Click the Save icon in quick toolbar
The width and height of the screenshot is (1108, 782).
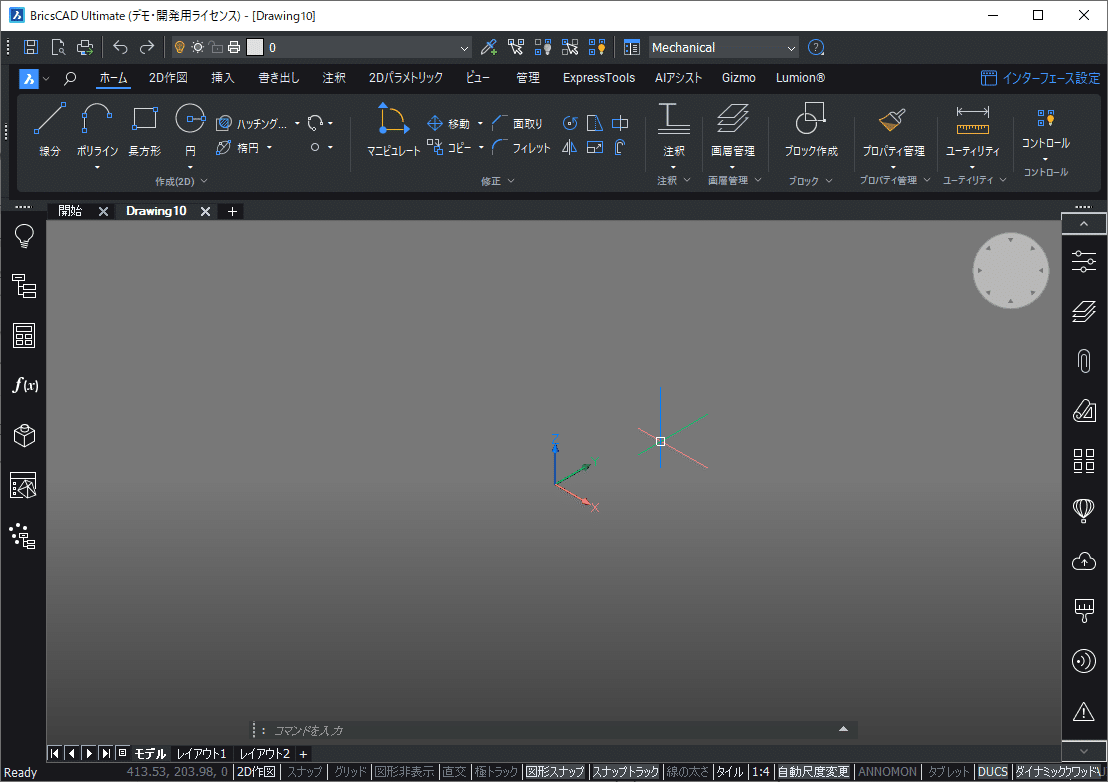30,47
